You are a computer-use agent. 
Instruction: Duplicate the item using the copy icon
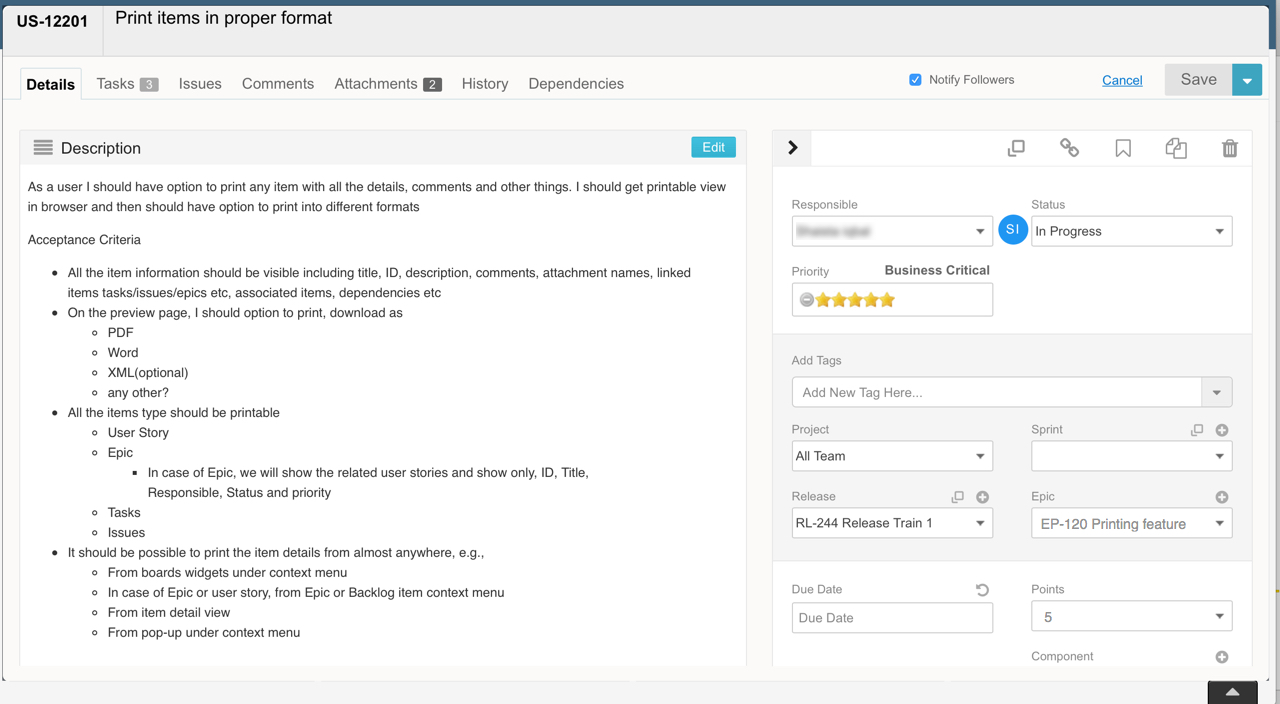coord(1176,147)
